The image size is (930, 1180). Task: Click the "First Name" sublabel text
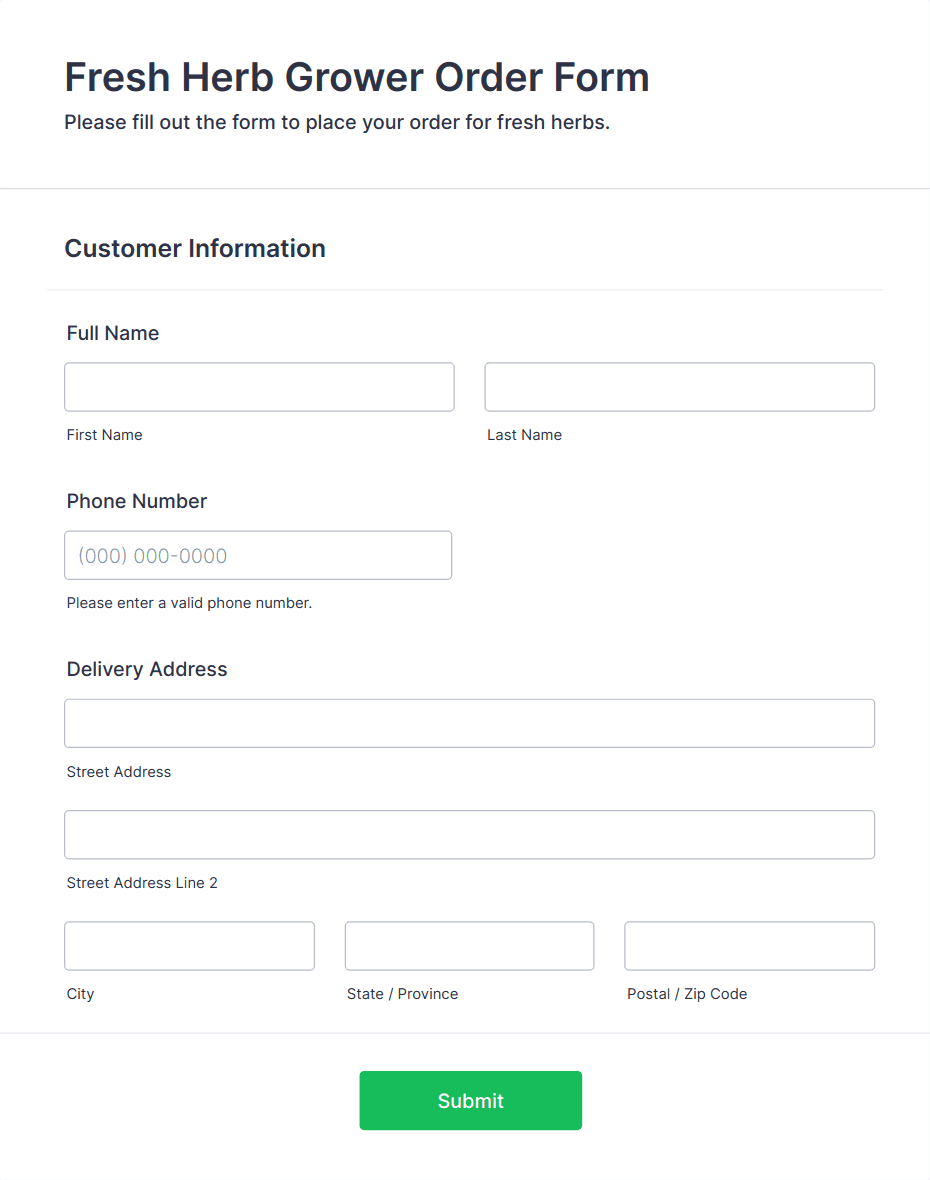105,435
